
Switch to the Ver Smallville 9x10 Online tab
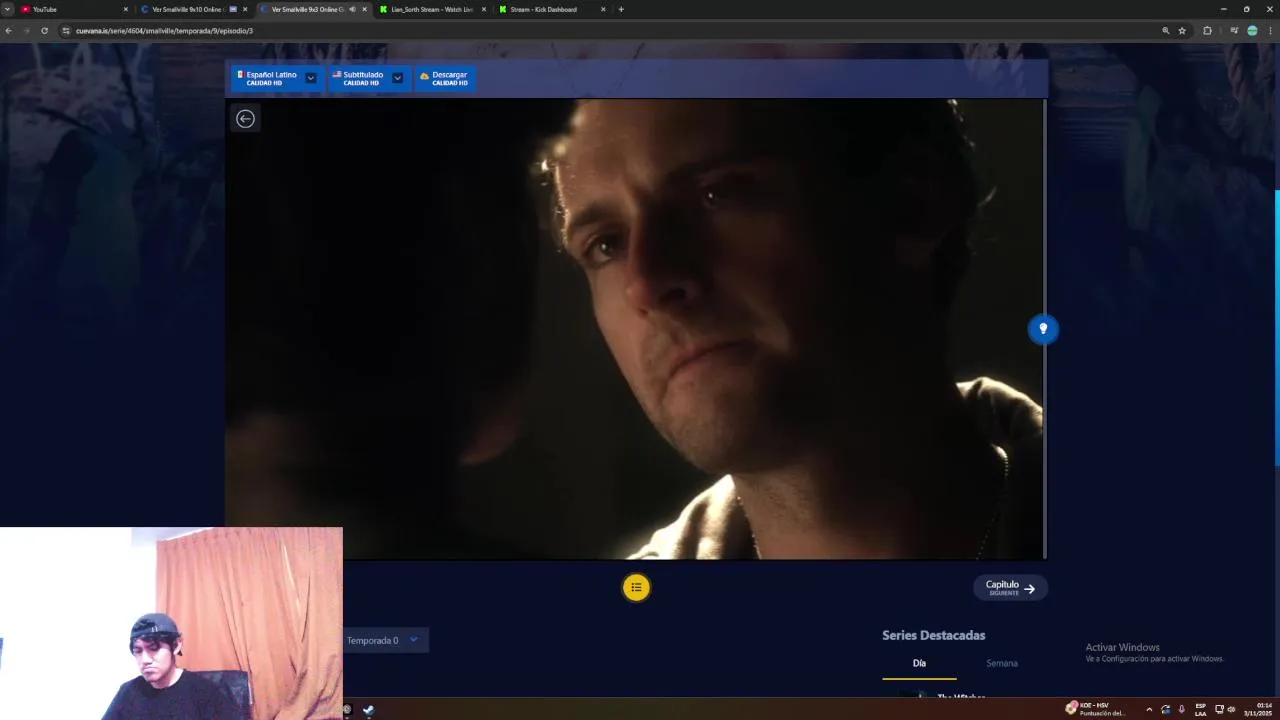(x=193, y=9)
